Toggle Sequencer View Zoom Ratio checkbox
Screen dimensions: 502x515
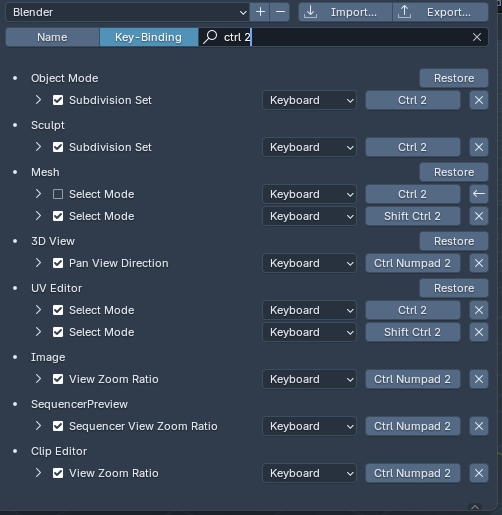coord(58,426)
